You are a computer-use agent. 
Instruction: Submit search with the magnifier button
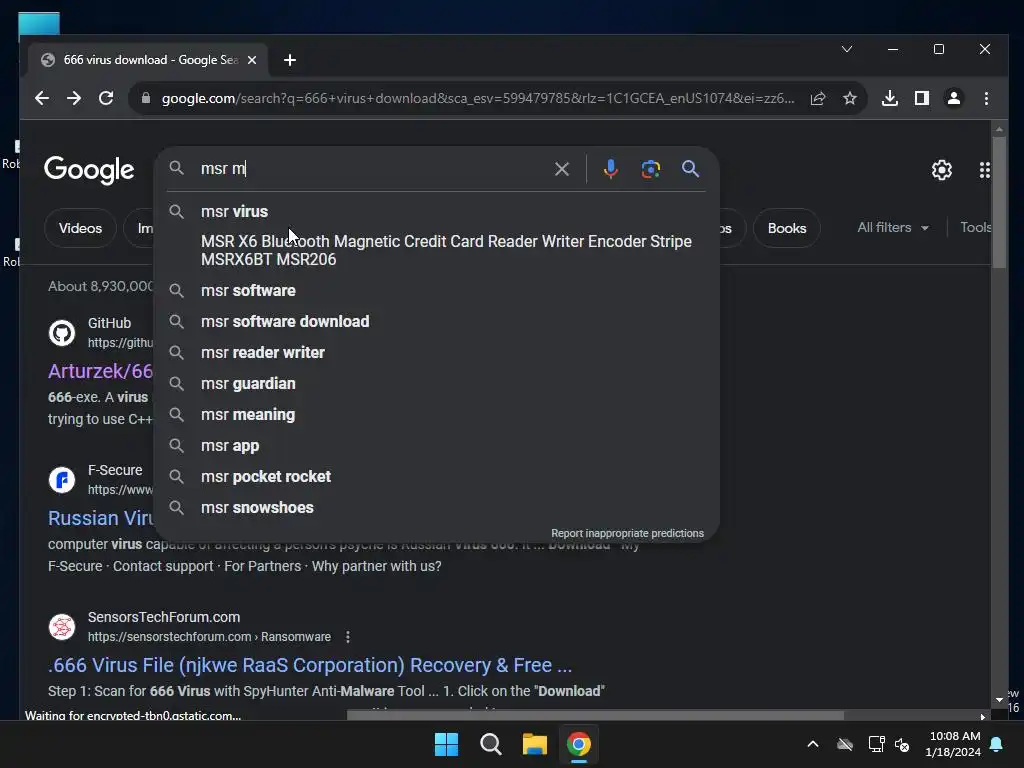coord(690,169)
